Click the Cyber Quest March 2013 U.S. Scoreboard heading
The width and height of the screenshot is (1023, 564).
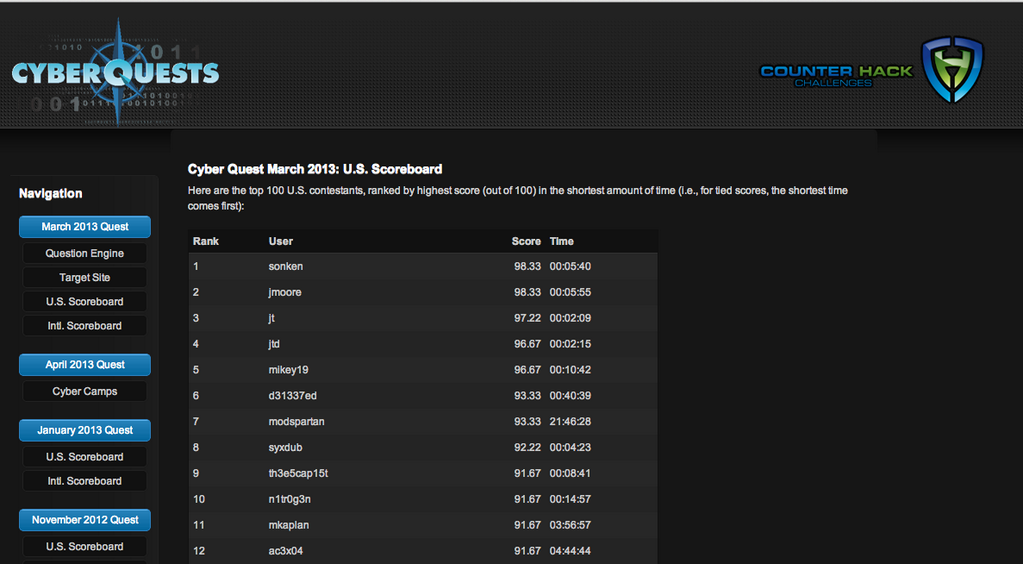click(x=315, y=170)
